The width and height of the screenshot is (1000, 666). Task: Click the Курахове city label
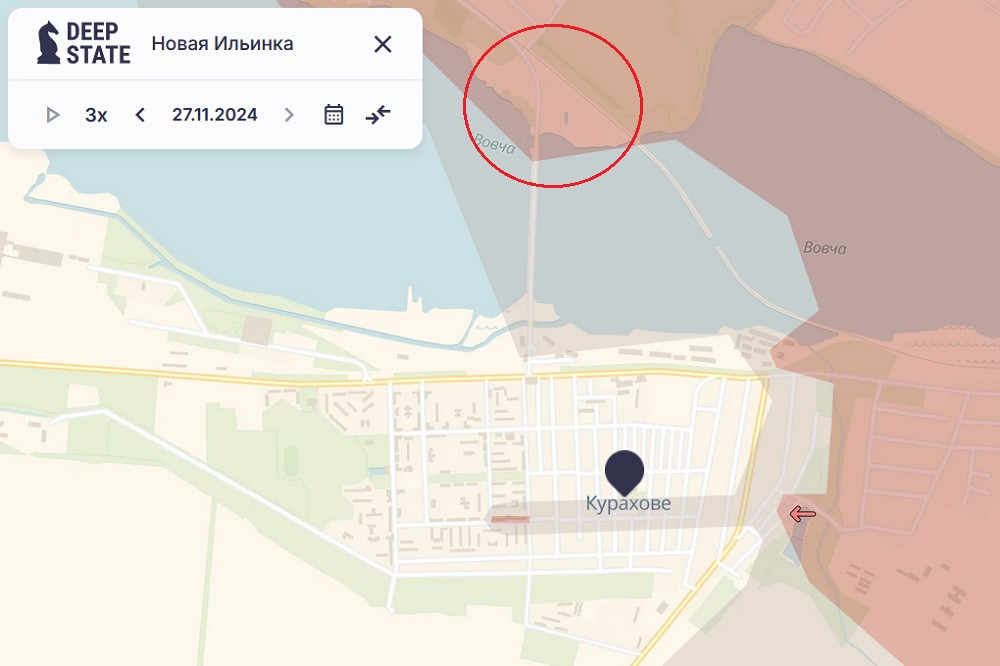[x=628, y=504]
